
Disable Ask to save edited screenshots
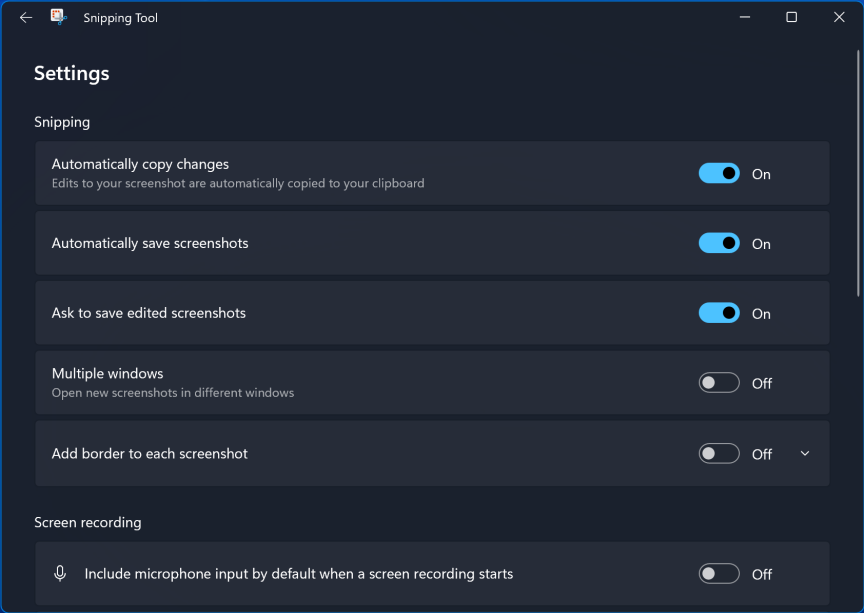718,313
